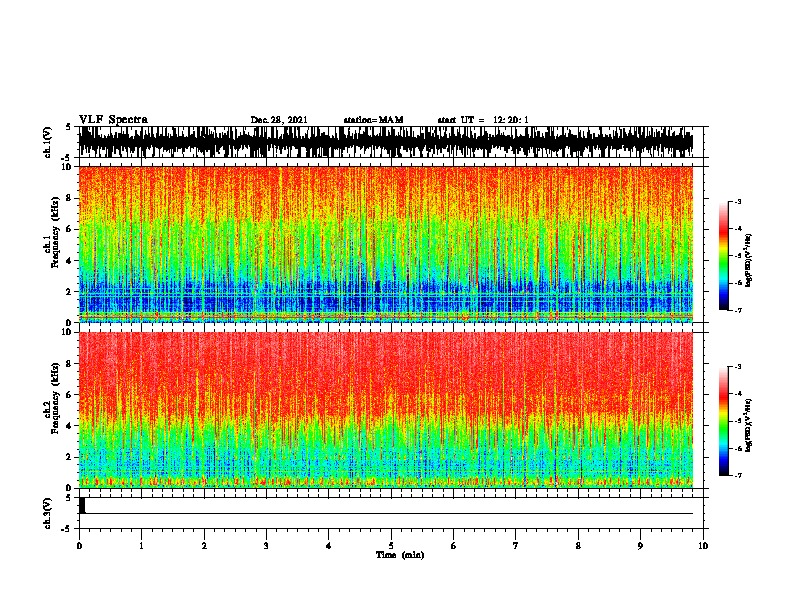Screen dimensions: 792x612
Task: Click tick label "0" on the time axis
Action: point(79,546)
